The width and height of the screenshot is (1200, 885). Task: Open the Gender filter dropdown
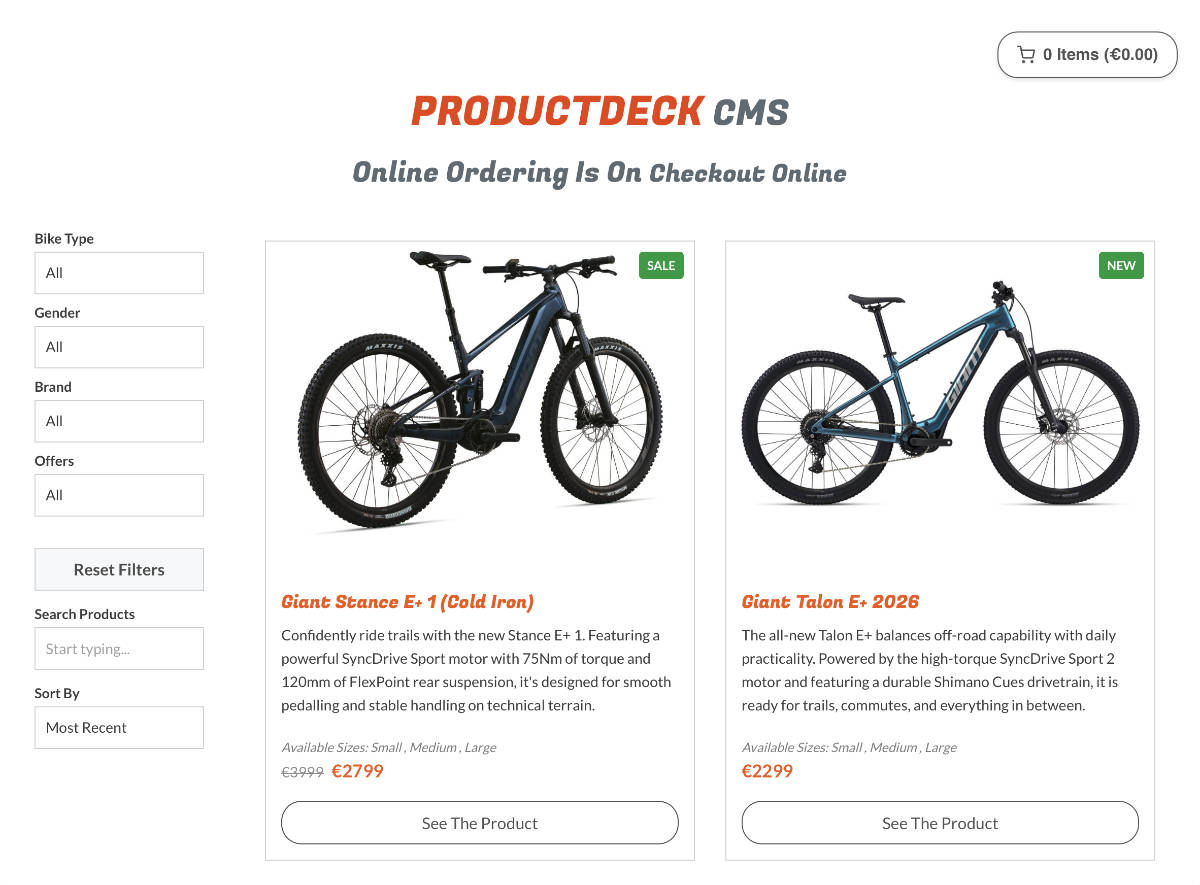coord(119,347)
